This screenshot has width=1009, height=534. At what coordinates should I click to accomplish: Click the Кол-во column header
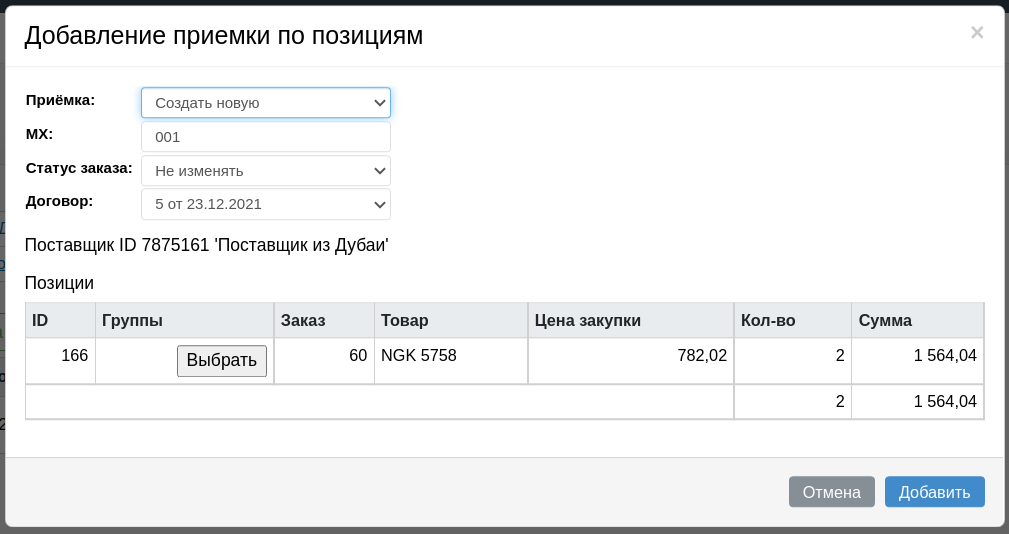(x=793, y=320)
